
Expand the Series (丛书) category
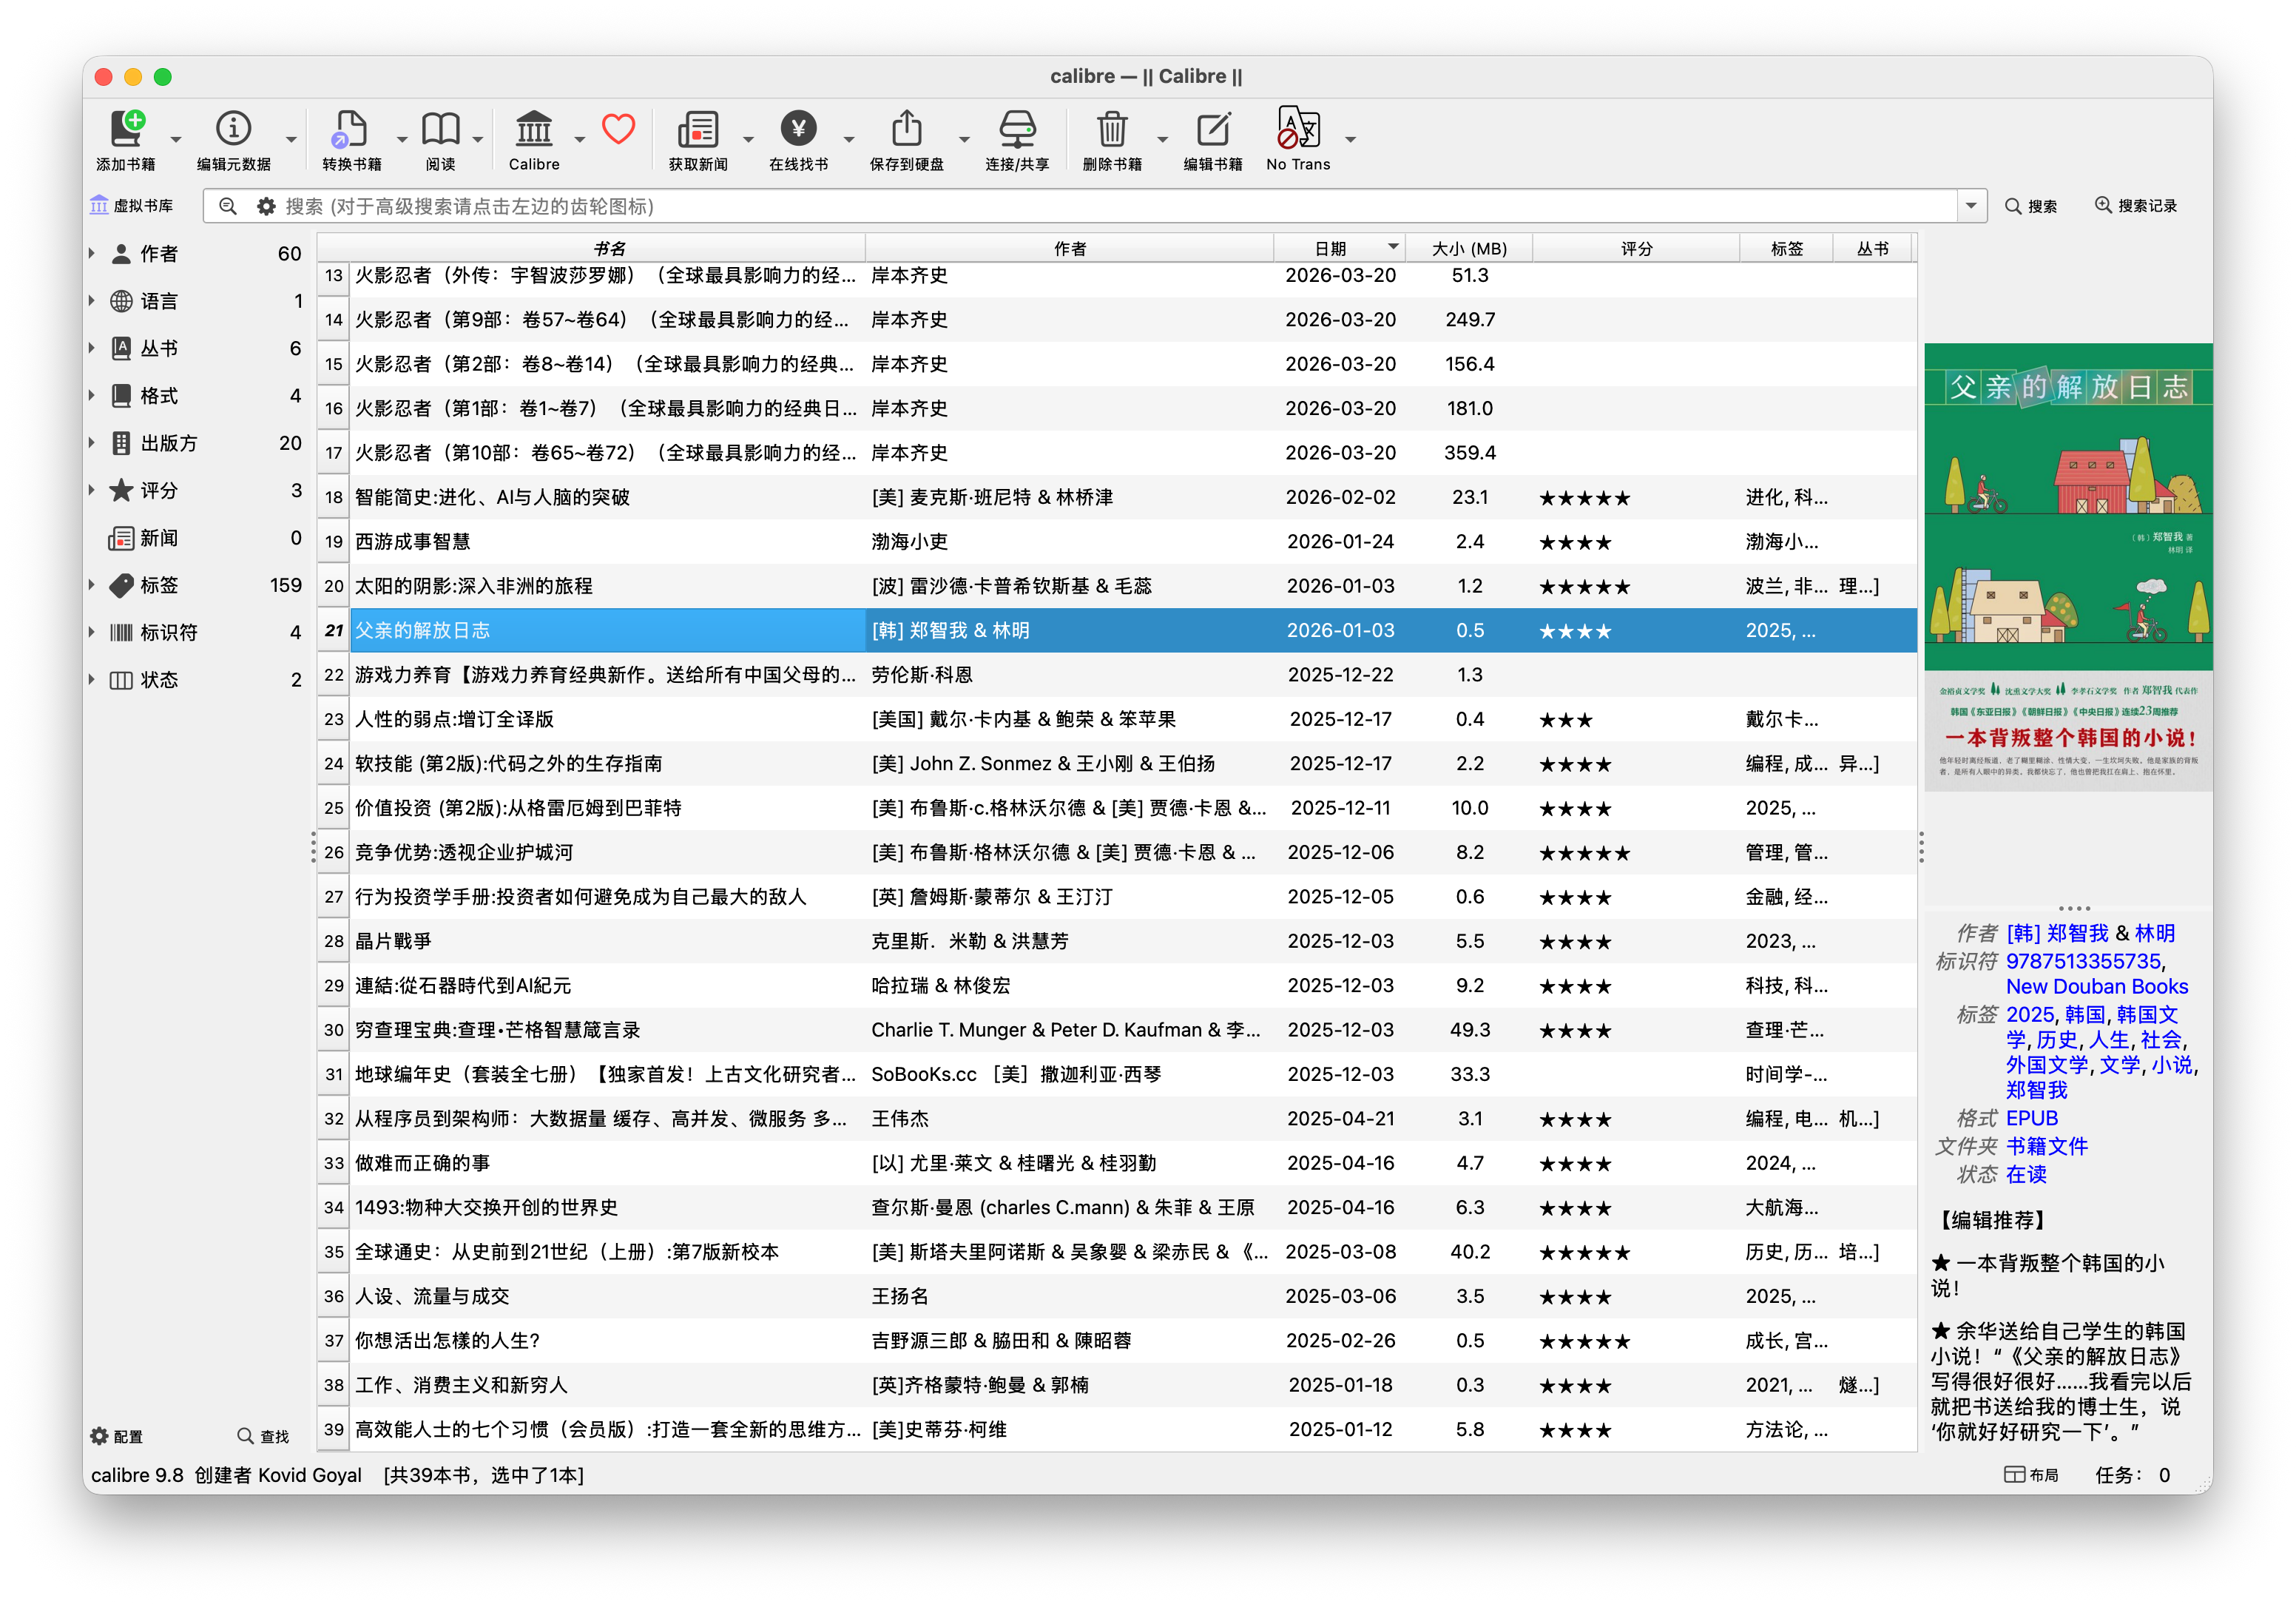pyautogui.click(x=92, y=349)
